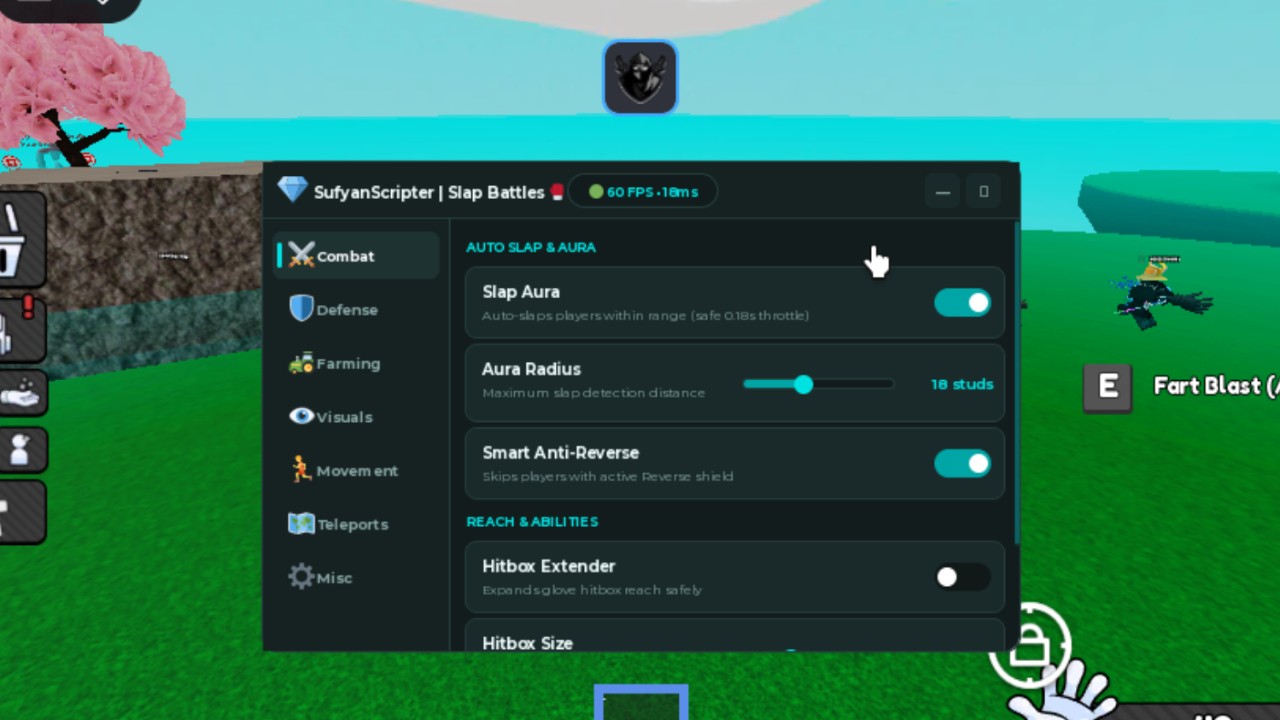This screenshot has height=720, width=1280.
Task: Click the 60 FPS status pill
Action: 643,192
